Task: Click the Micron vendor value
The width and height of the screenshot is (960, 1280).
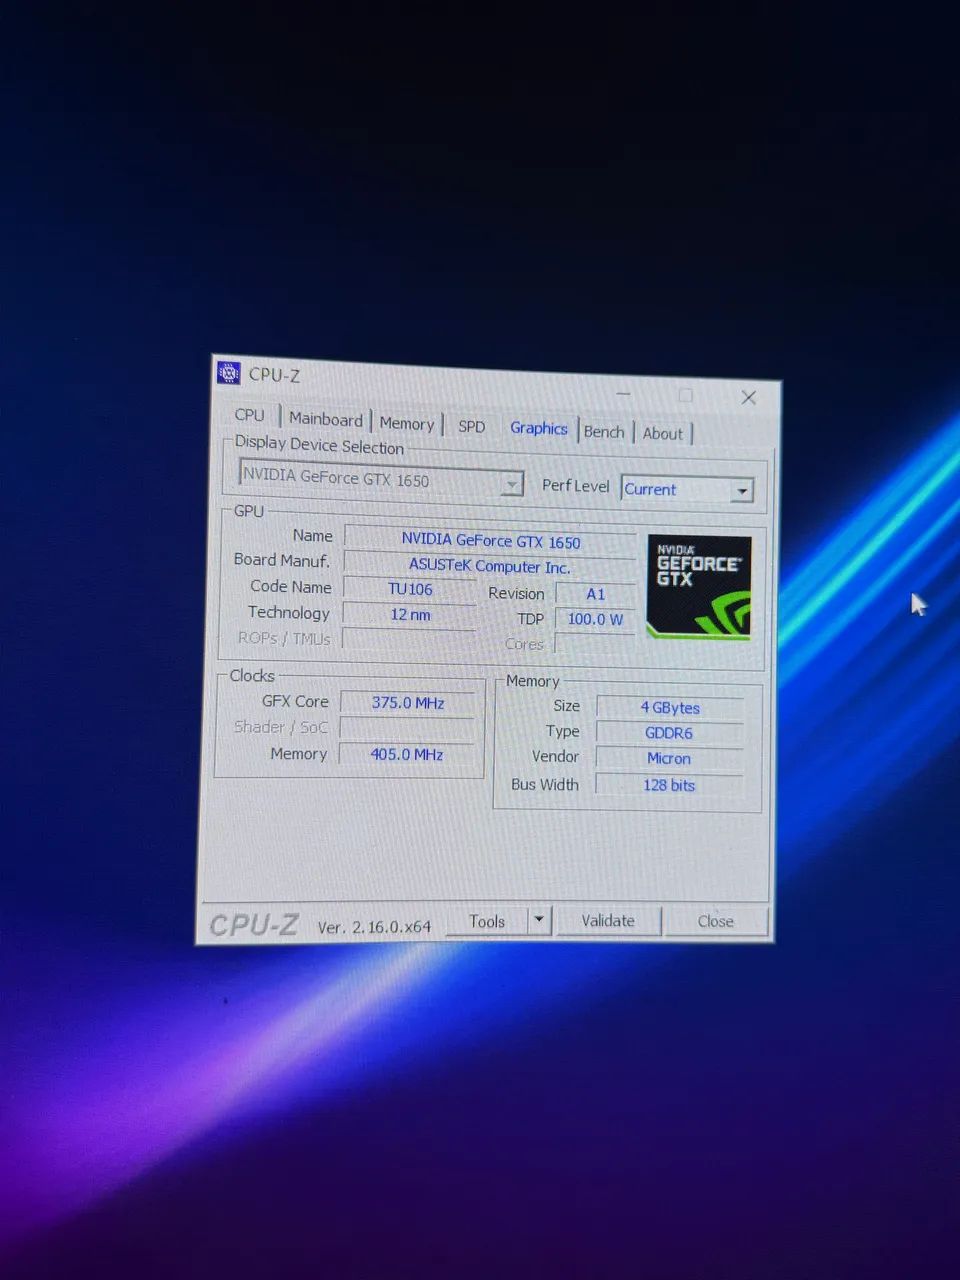Action: [669, 759]
